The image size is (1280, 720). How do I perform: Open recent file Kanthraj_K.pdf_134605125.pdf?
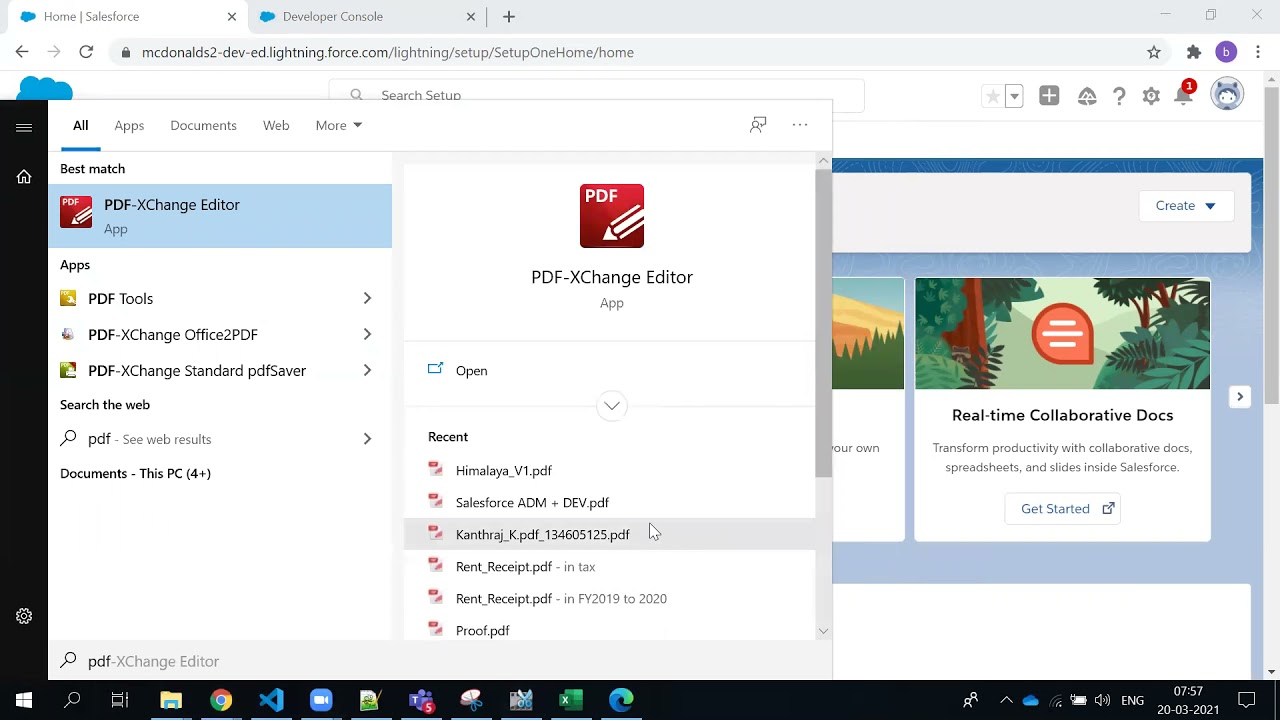[610, 534]
